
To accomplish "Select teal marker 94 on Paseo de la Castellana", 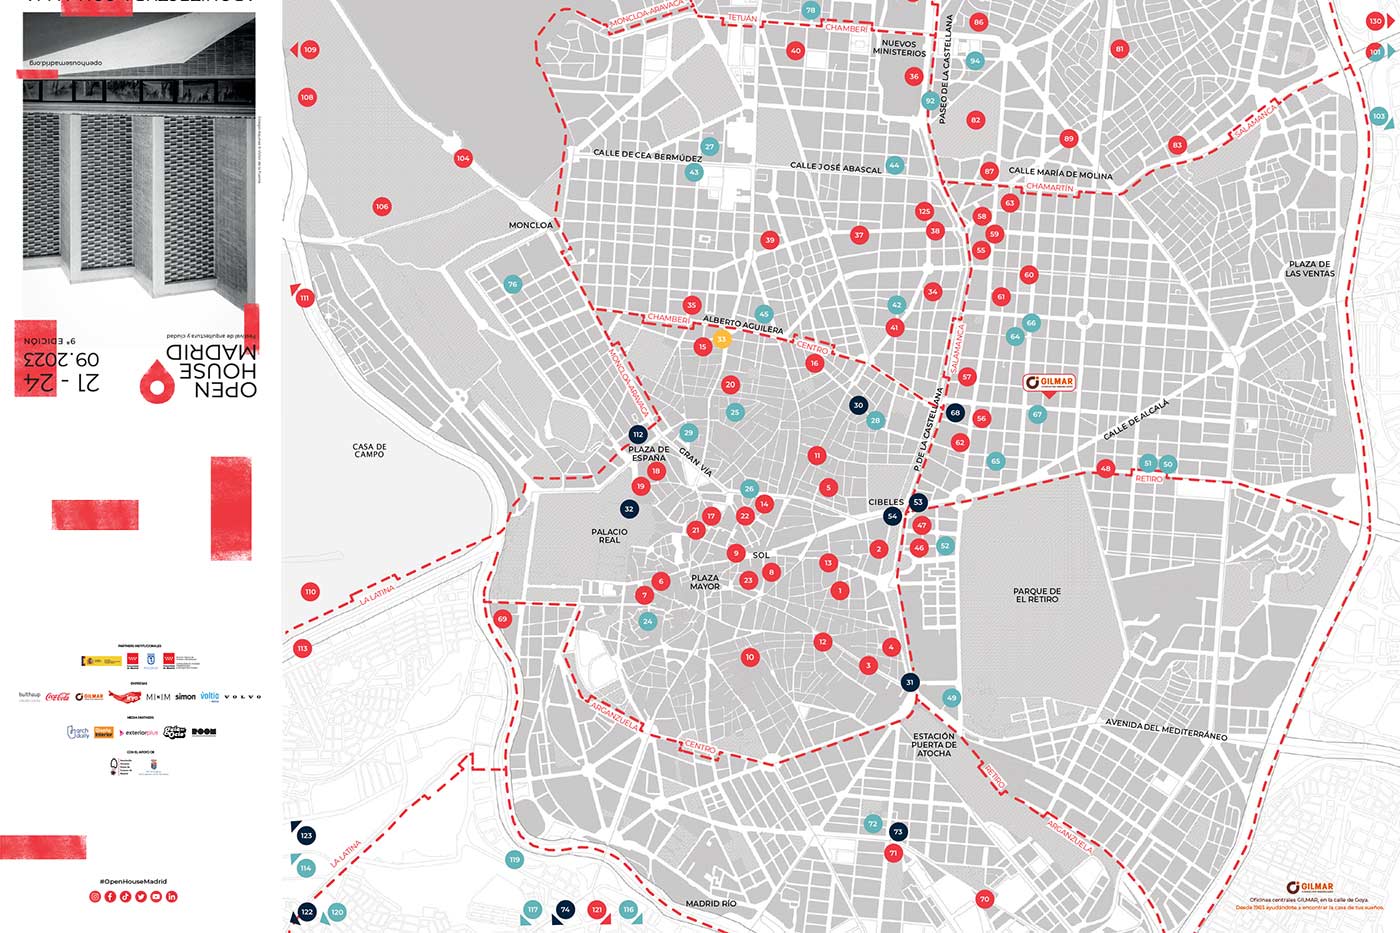I will 975,61.
